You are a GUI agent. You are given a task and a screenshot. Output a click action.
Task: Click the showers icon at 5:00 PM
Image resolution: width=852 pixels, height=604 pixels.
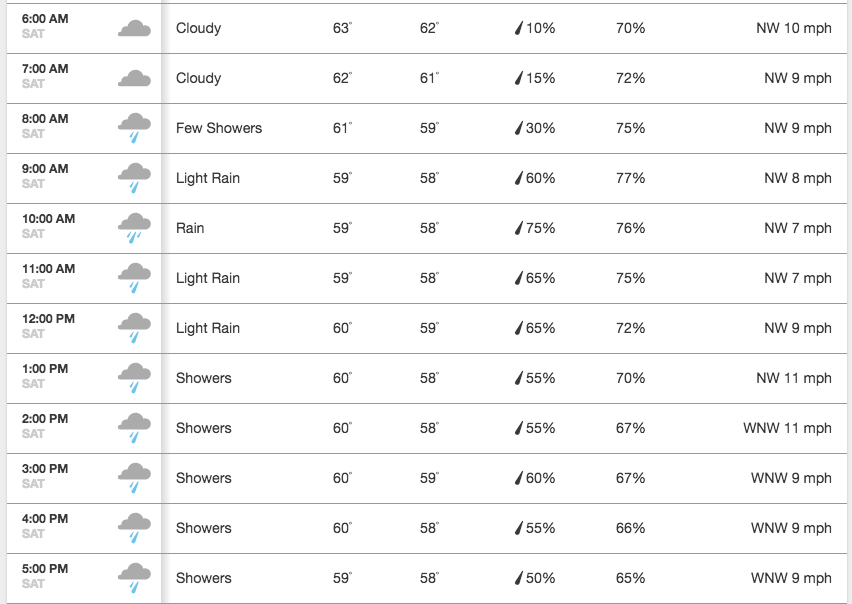pos(134,578)
